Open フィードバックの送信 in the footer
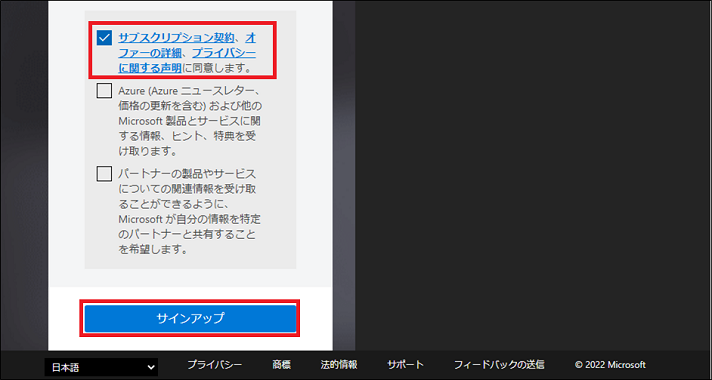The image size is (712, 380). click(x=499, y=365)
